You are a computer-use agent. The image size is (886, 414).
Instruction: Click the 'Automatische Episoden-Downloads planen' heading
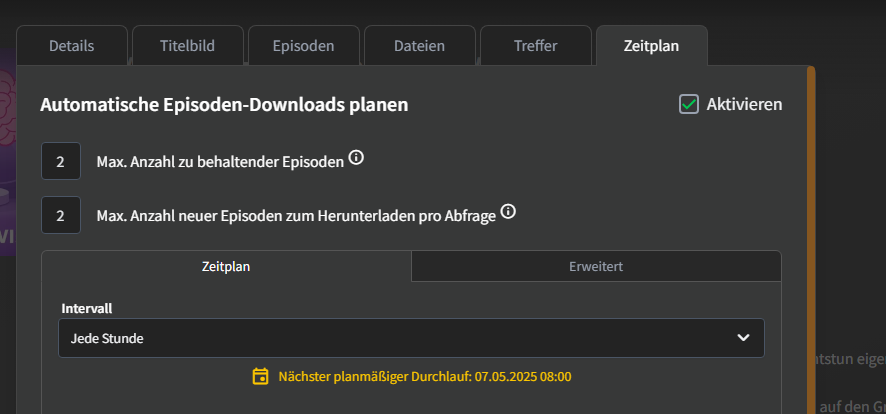(224, 105)
